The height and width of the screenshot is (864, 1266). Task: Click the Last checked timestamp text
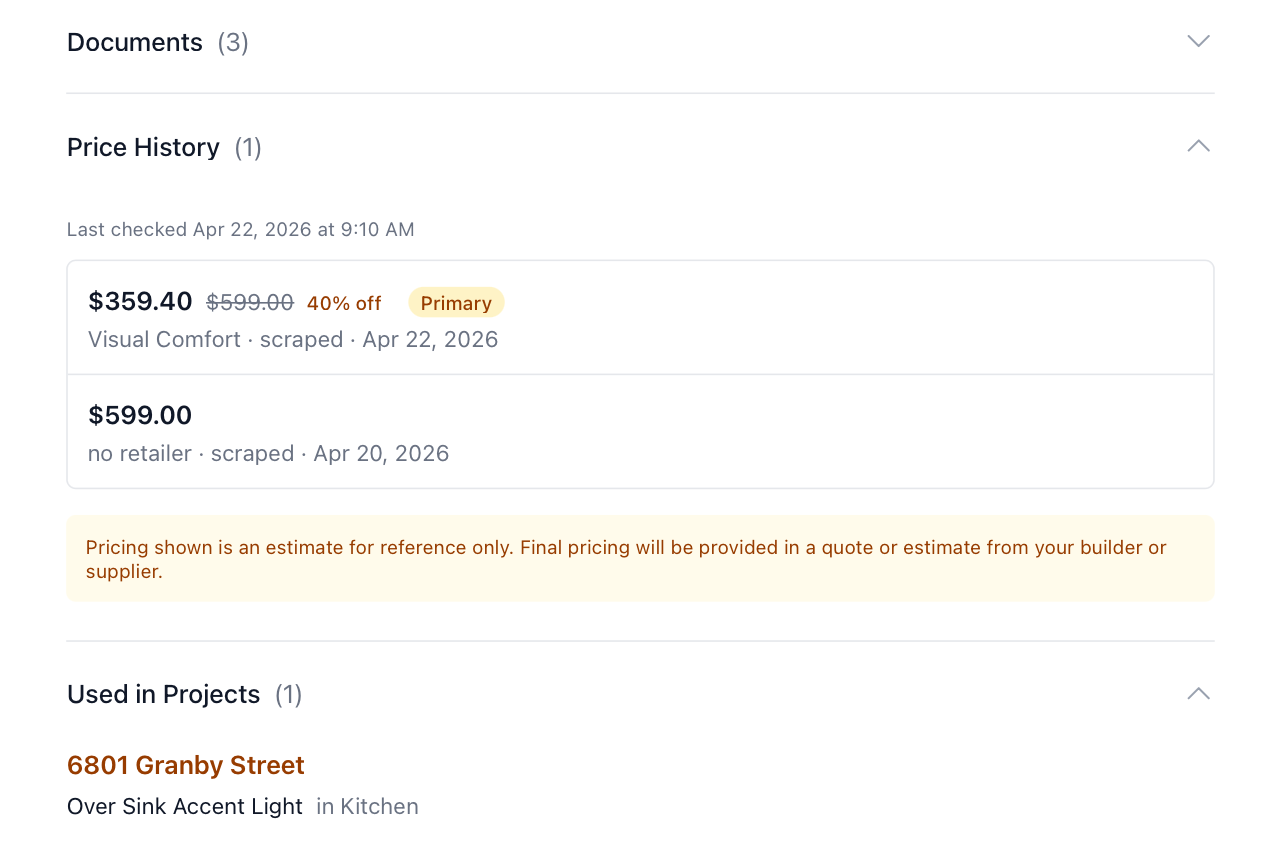click(x=240, y=230)
